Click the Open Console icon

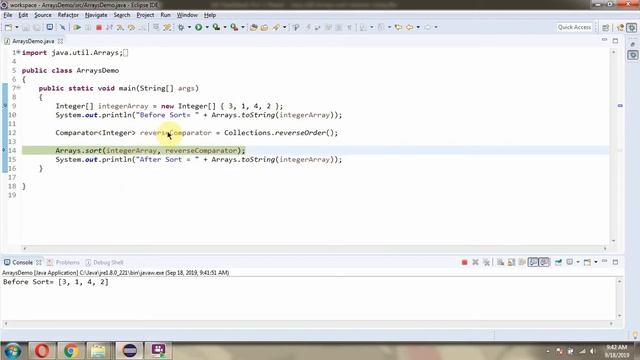(587, 262)
